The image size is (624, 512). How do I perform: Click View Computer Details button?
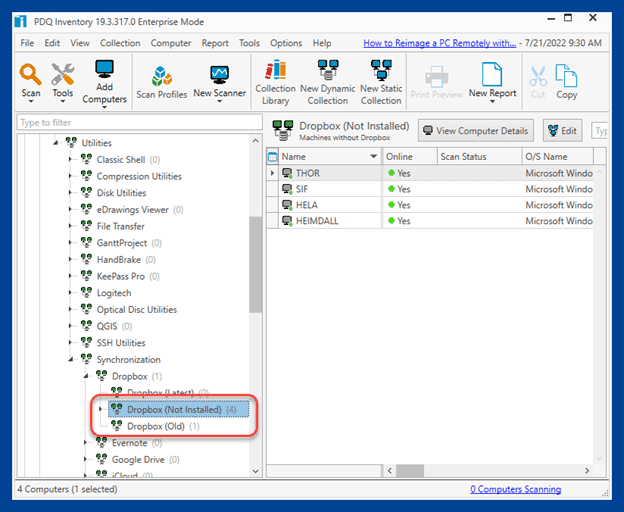coord(476,130)
